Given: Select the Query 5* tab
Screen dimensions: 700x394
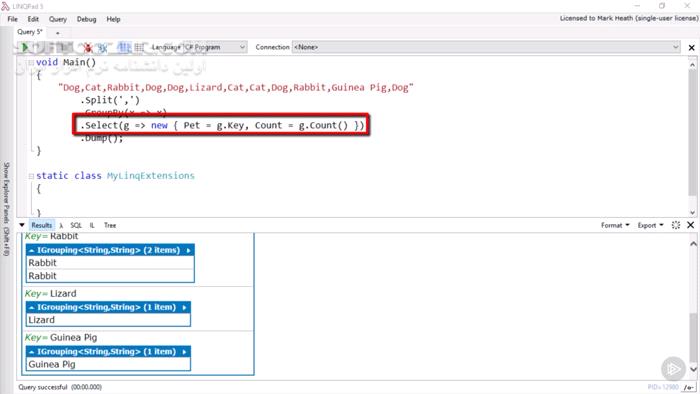Looking at the screenshot, I should point(30,32).
